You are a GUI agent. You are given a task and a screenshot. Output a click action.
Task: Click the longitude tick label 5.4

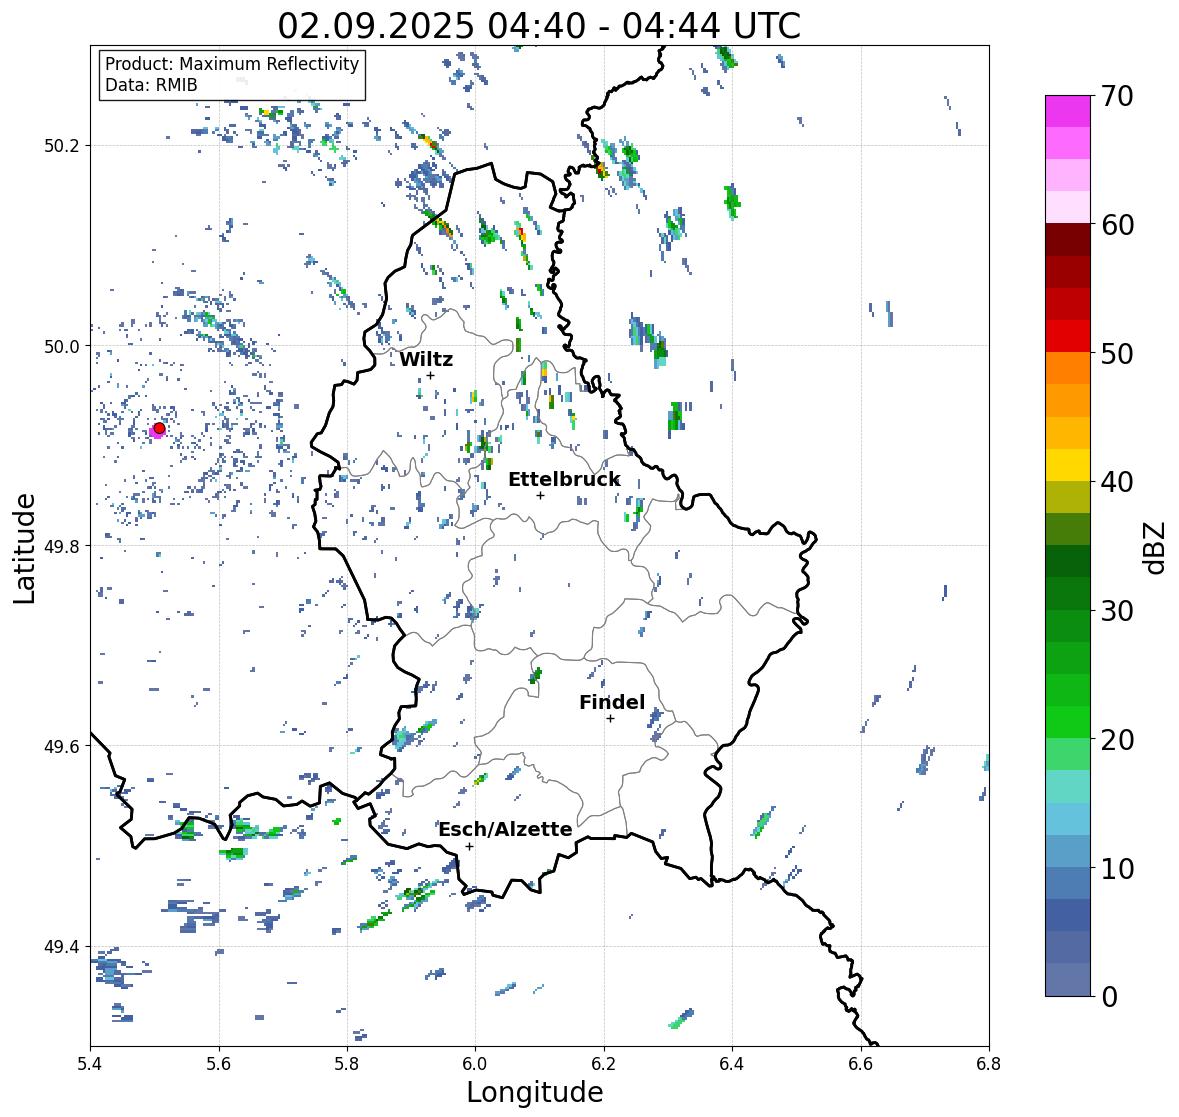[90, 1064]
